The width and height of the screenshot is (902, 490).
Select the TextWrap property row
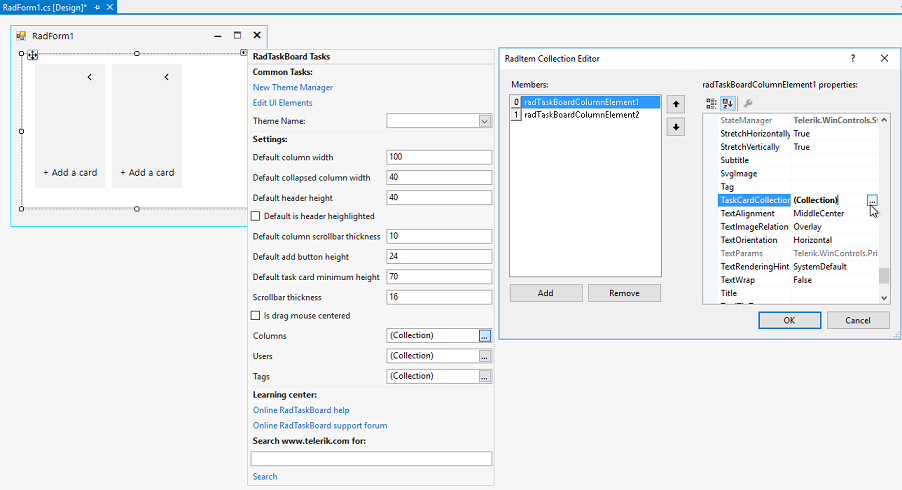coord(798,280)
